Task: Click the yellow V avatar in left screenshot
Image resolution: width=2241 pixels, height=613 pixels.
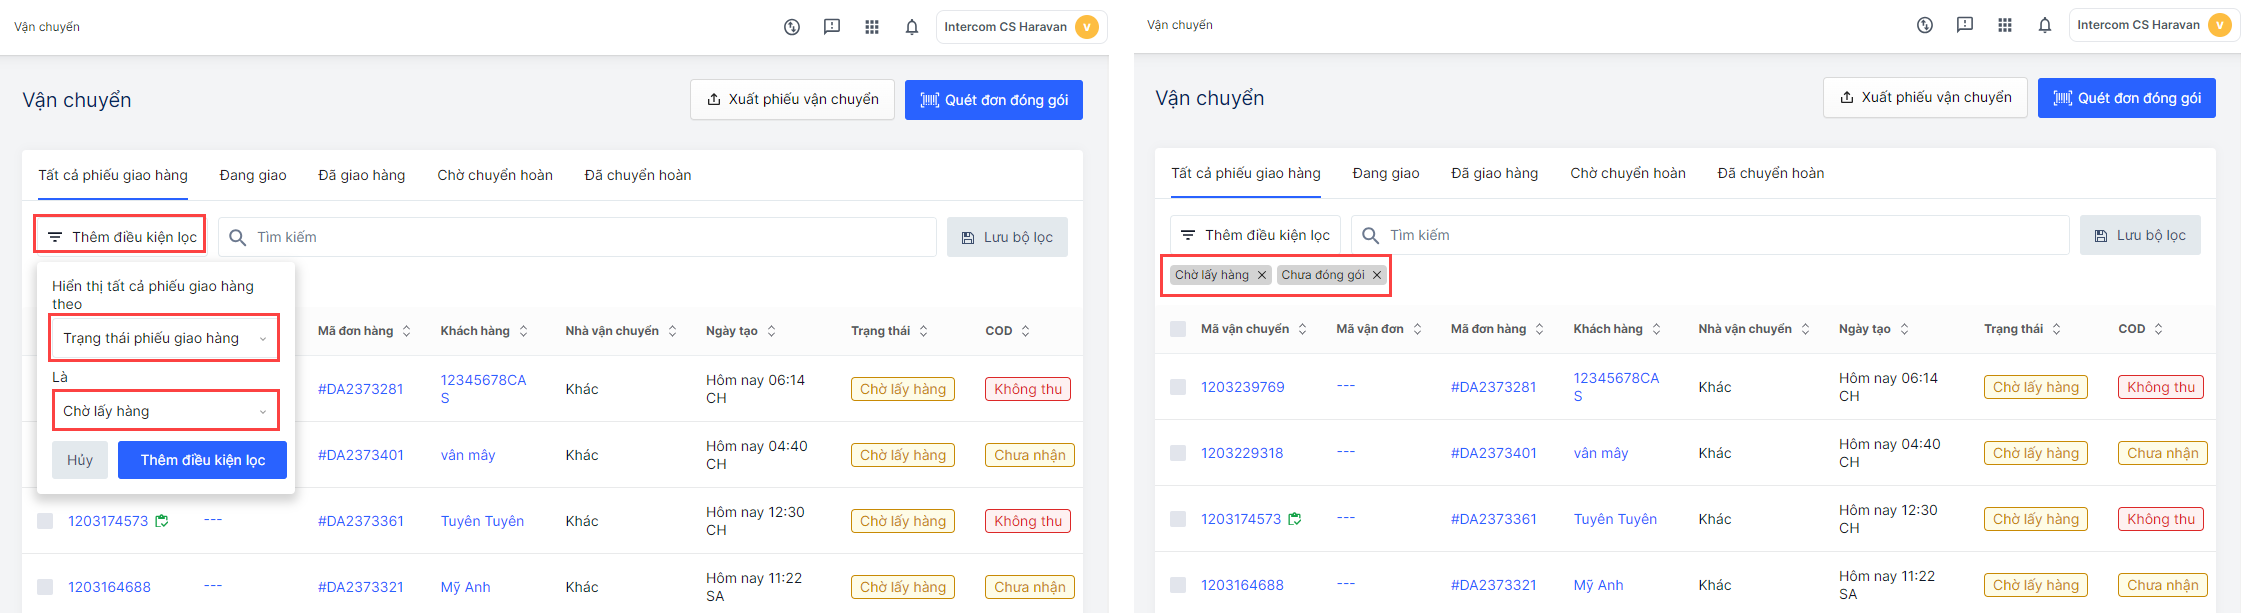Action: 1087,27
